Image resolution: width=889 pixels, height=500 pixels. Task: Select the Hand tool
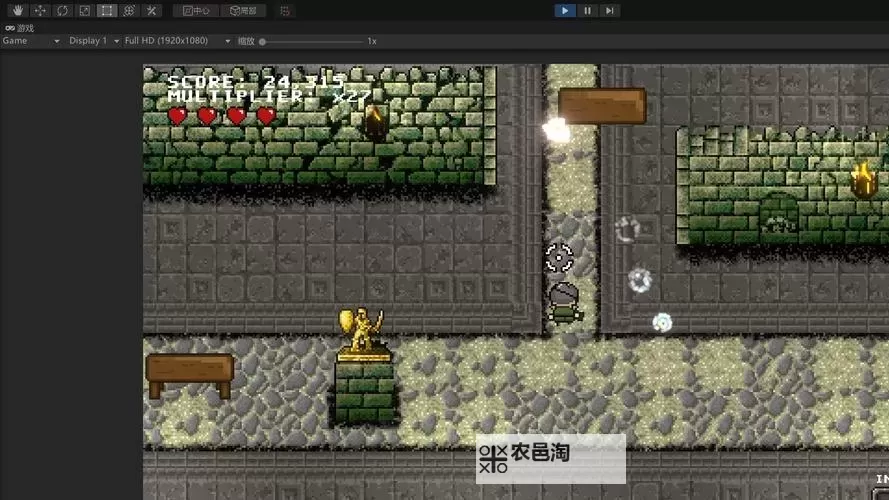(18, 10)
